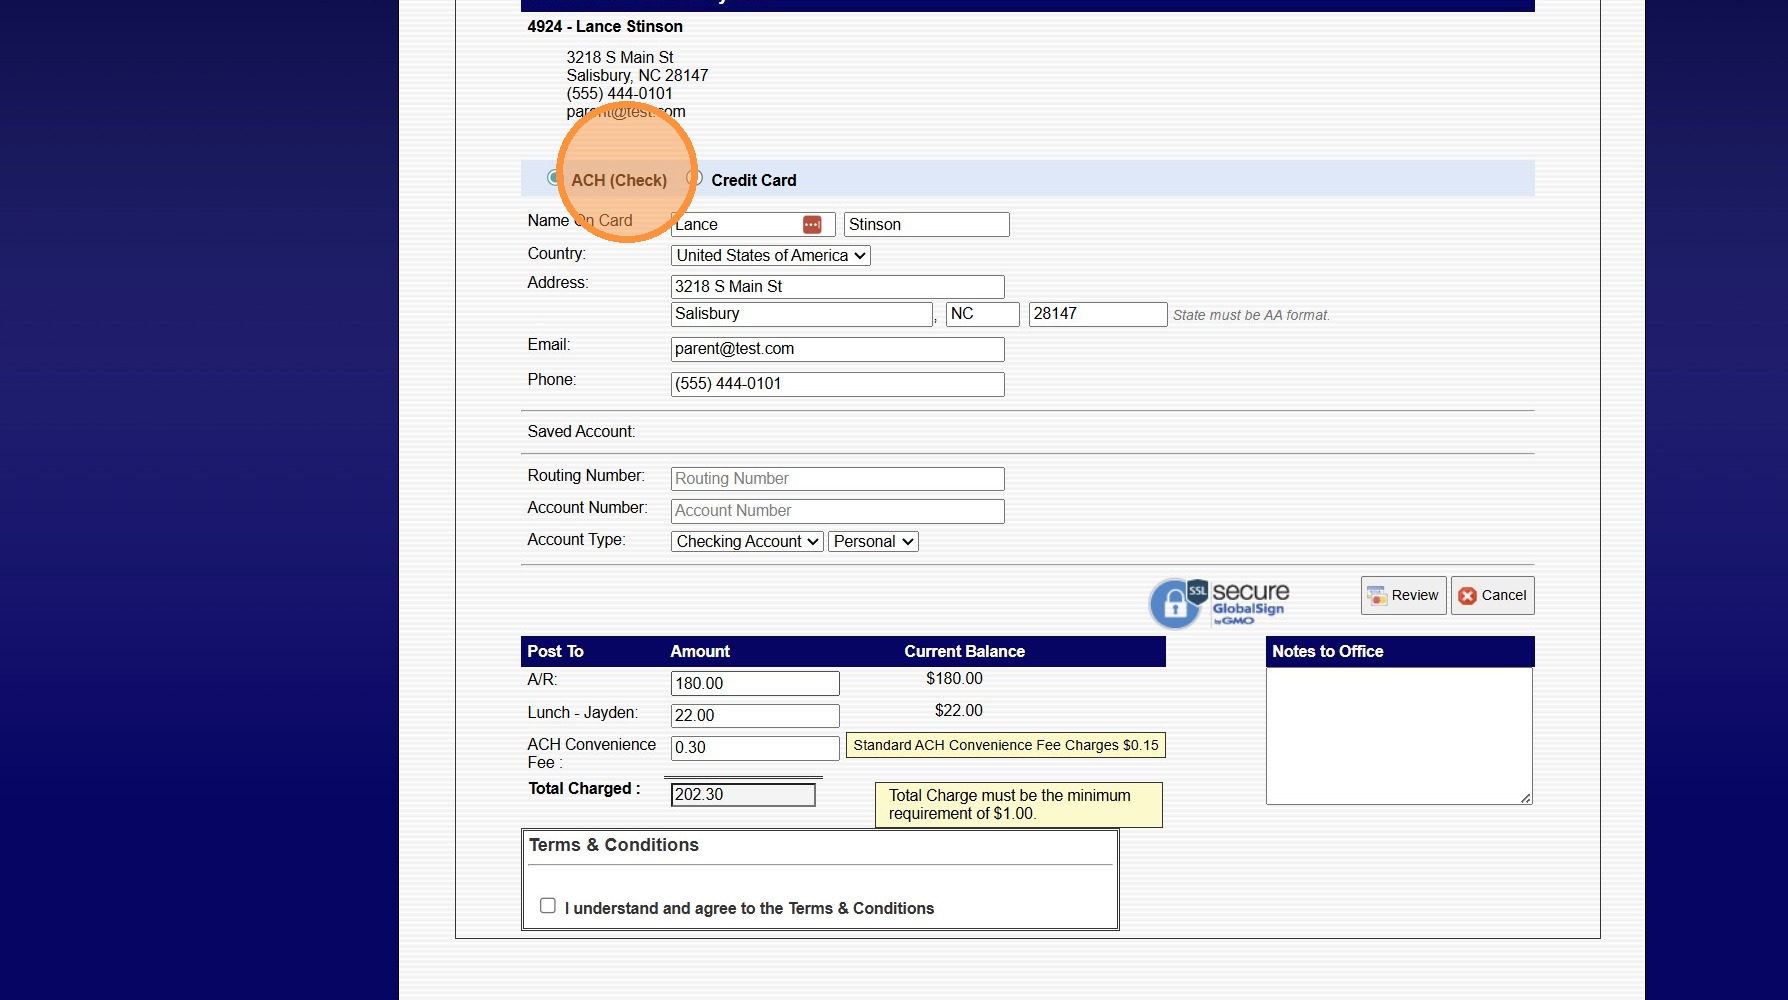
Task: Click the Routing Number field
Action: (837, 479)
